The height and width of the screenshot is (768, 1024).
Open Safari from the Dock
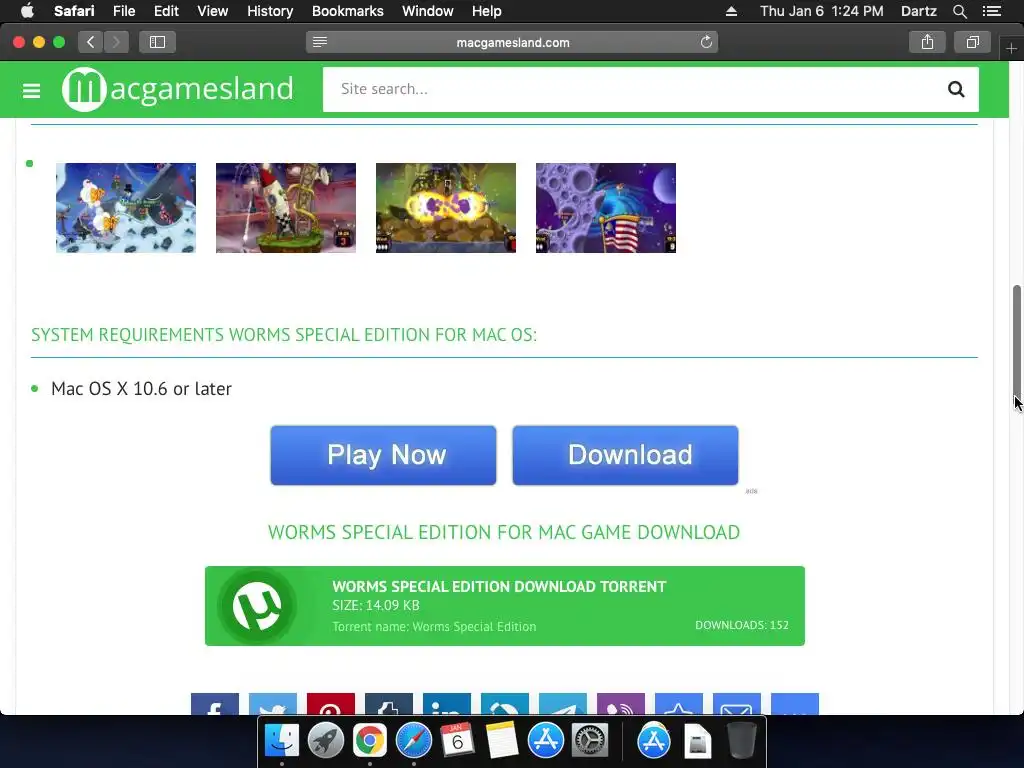pos(413,741)
